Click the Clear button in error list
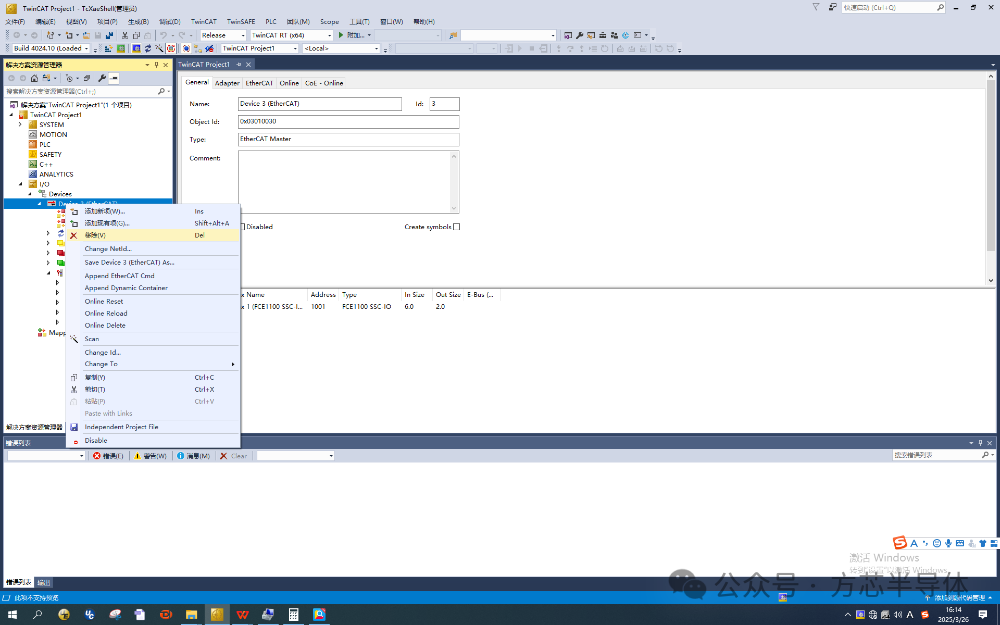The image size is (1000, 625). (233, 456)
